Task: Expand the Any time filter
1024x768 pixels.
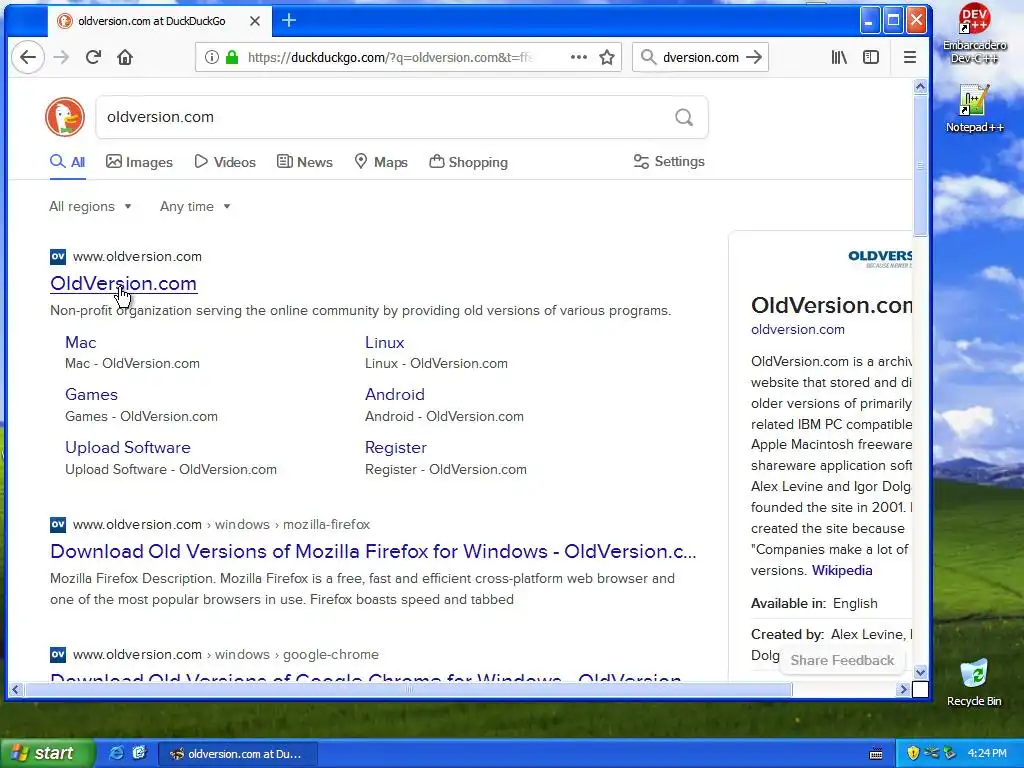Action: [195, 206]
